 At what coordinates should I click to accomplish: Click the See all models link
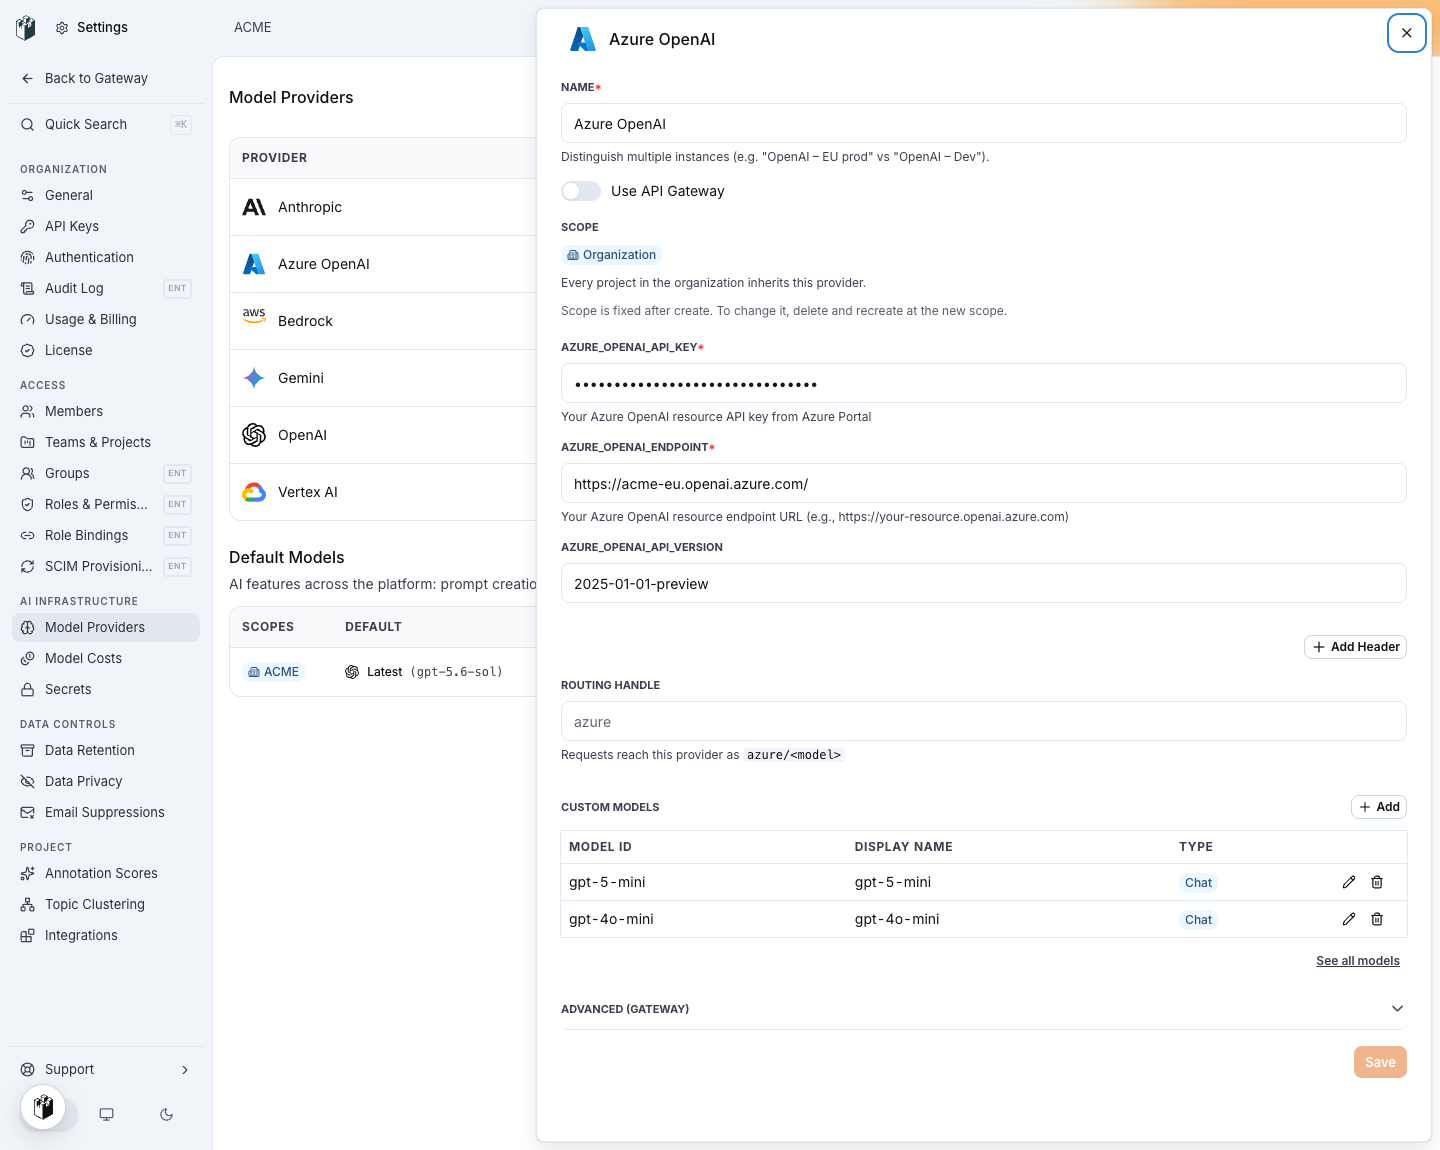click(1358, 961)
